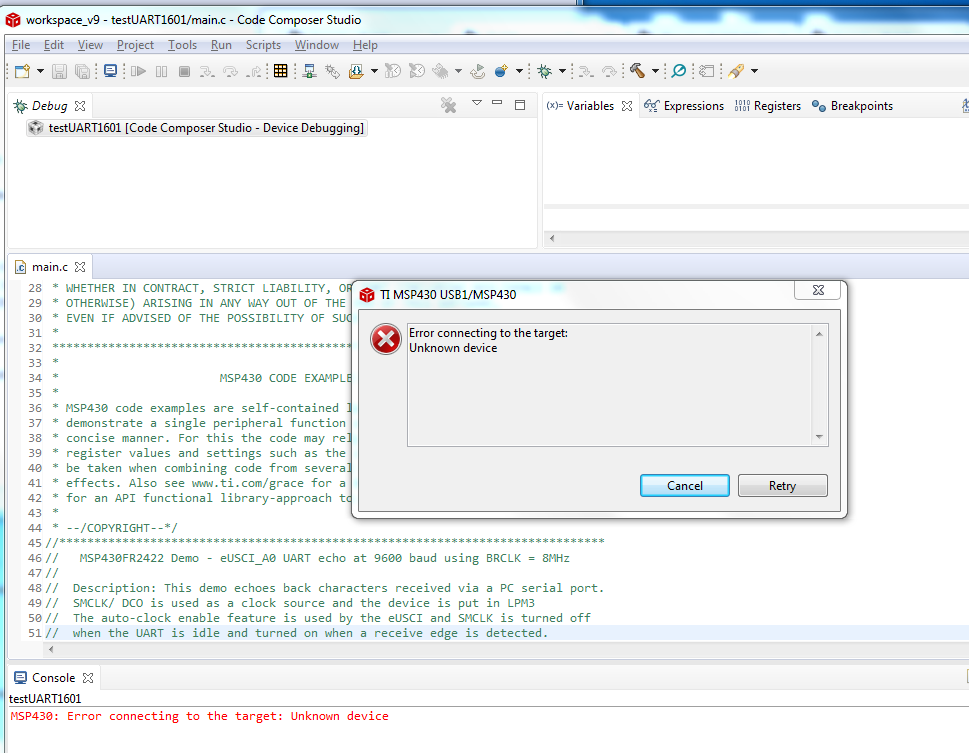Open the Debug launch dropdown arrow
Image resolution: width=969 pixels, height=753 pixels.
pyautogui.click(x=562, y=71)
